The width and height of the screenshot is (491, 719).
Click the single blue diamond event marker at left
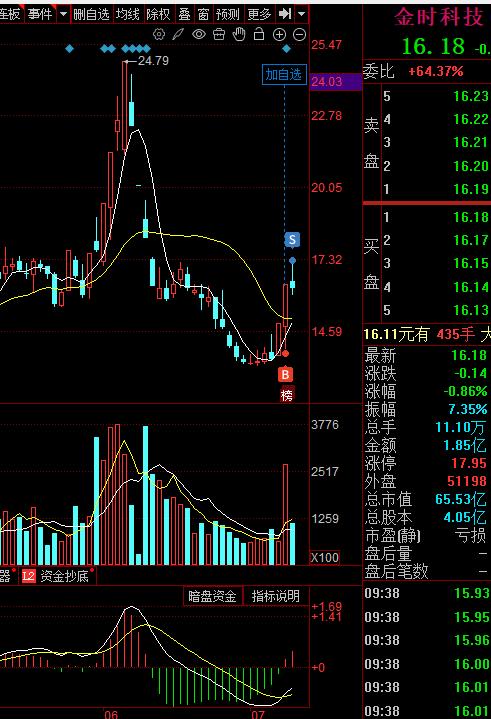69,48
